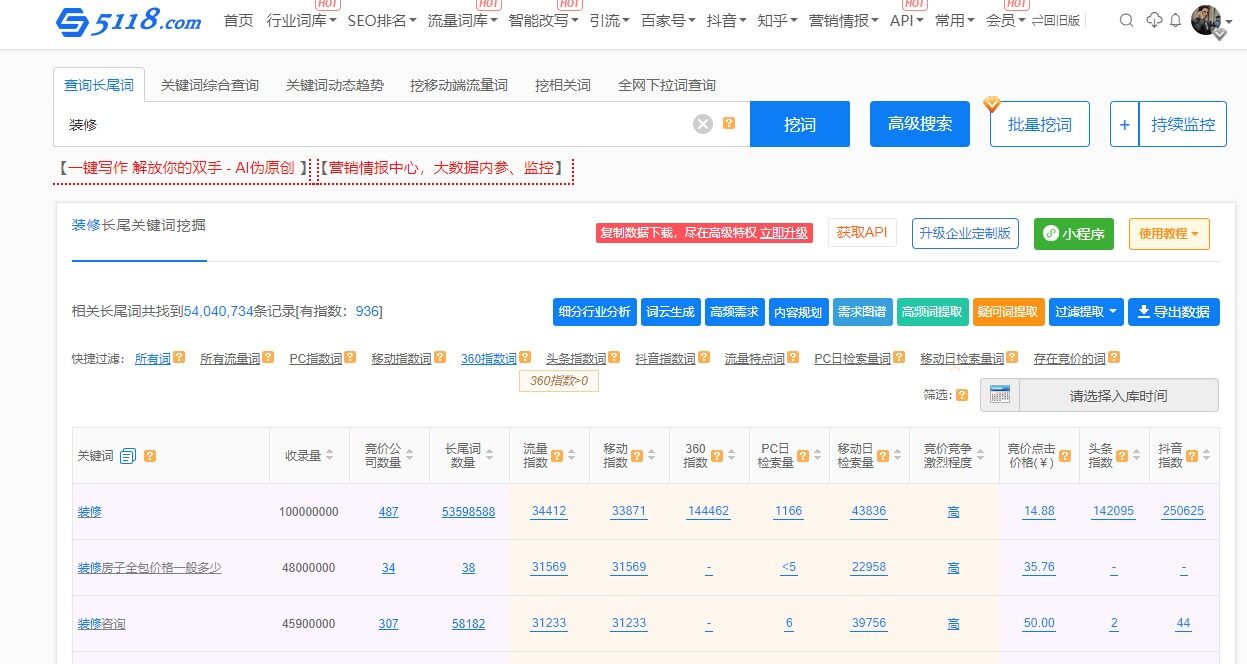
Task: Click the blue 挖词 button
Action: pos(799,123)
